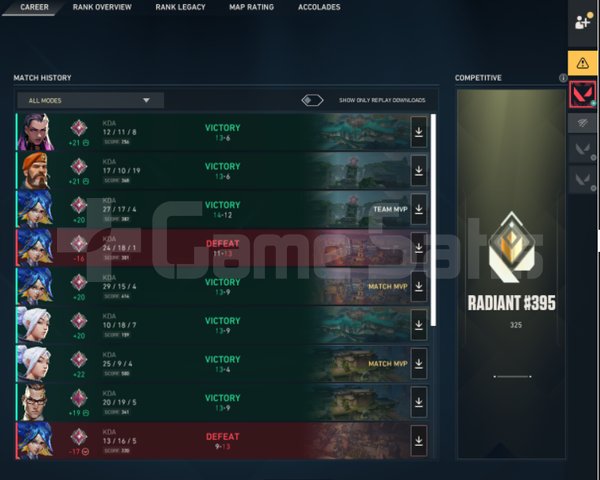
Task: Download replay for the 10 / 18 / 7 match
Action: (419, 325)
